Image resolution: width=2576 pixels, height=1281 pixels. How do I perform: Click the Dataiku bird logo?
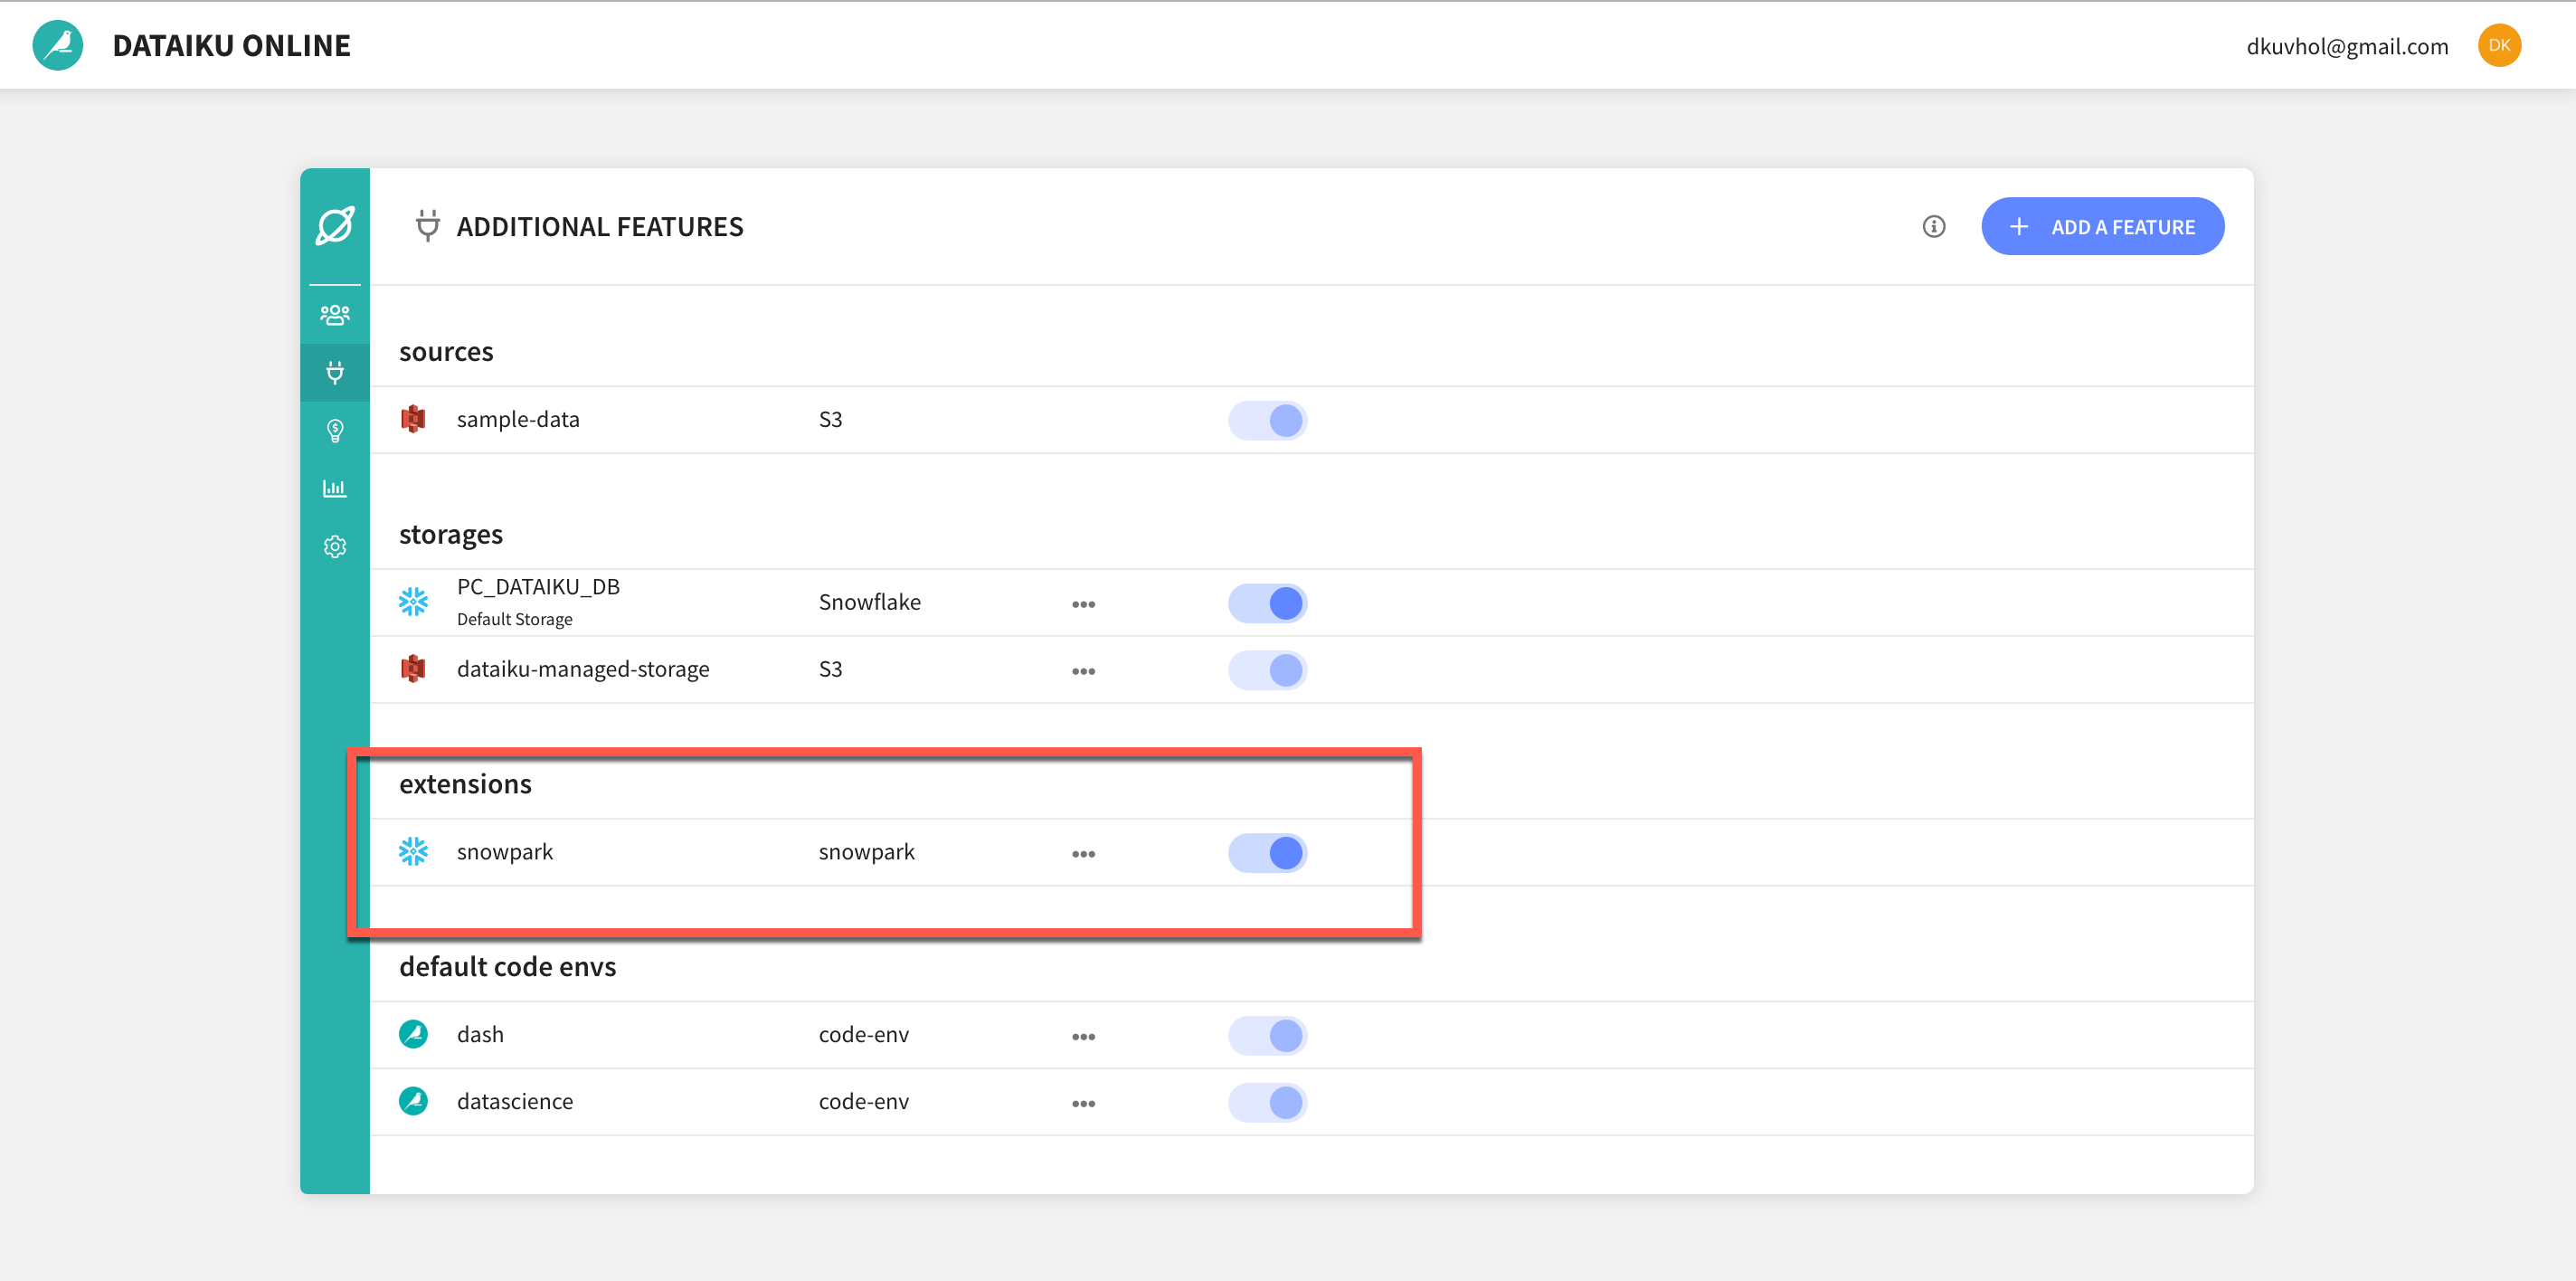point(58,45)
